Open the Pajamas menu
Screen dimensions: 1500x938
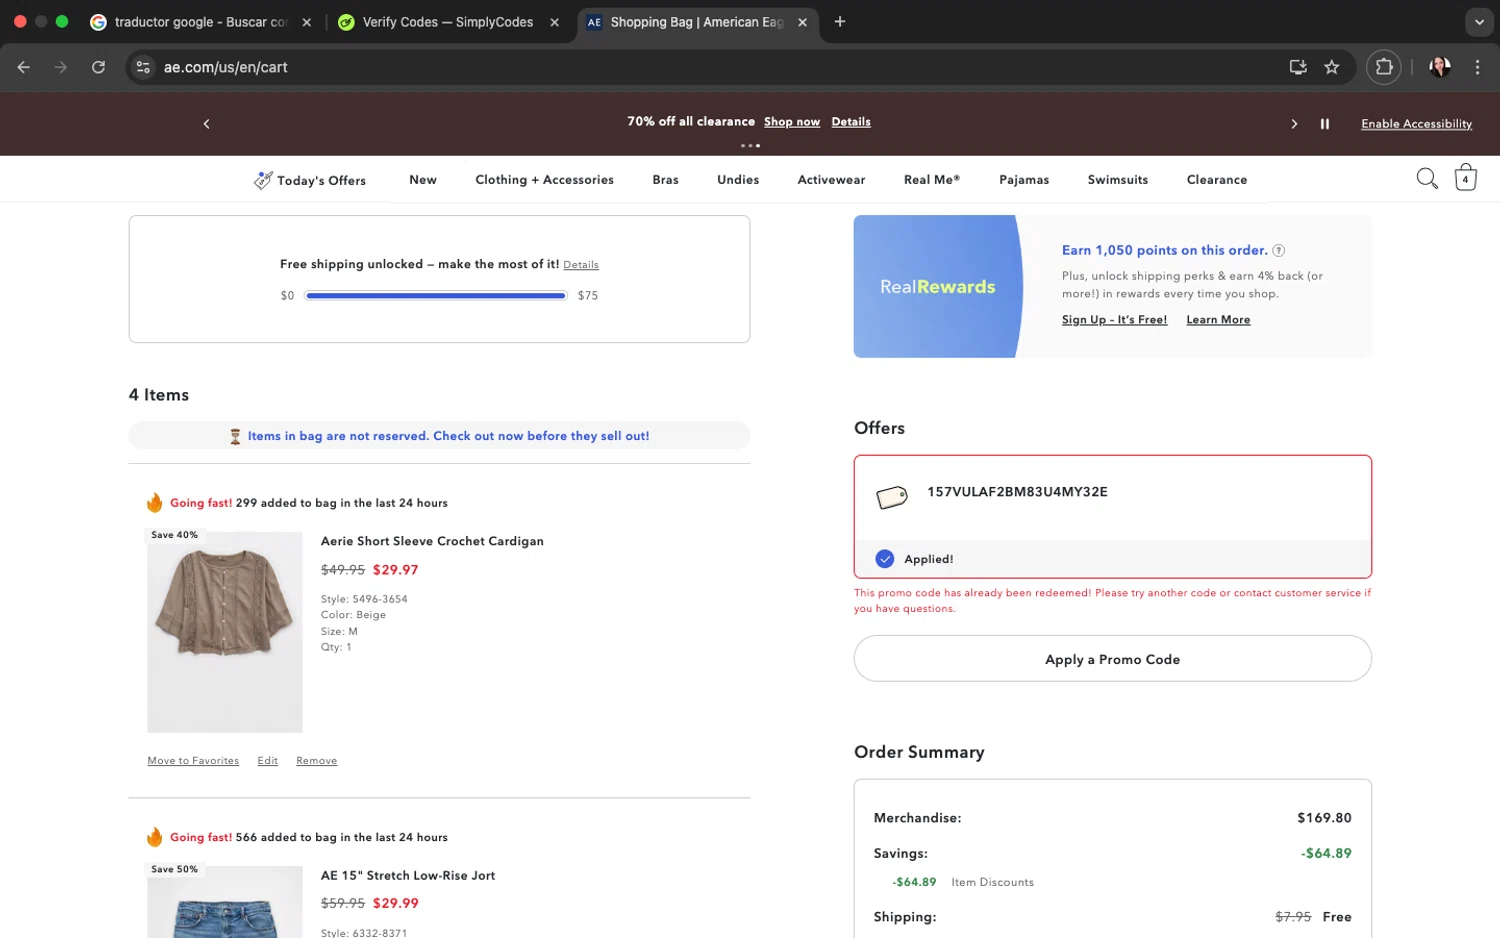[1024, 180]
